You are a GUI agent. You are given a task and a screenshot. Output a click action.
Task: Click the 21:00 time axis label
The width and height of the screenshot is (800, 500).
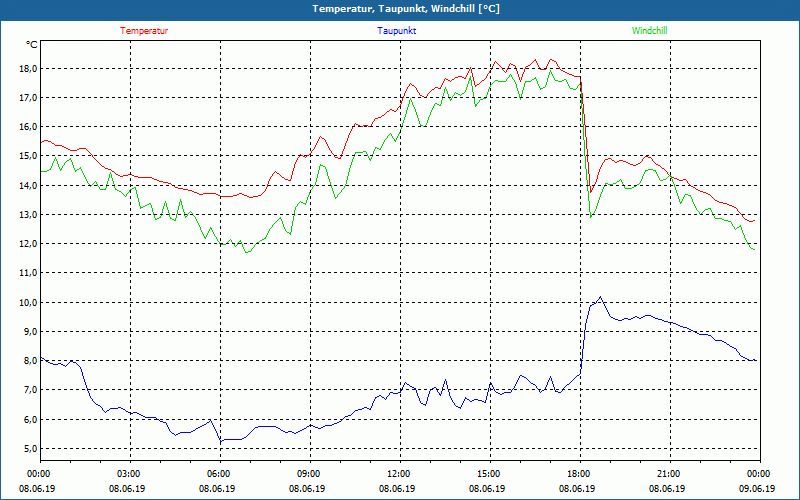coord(667,474)
